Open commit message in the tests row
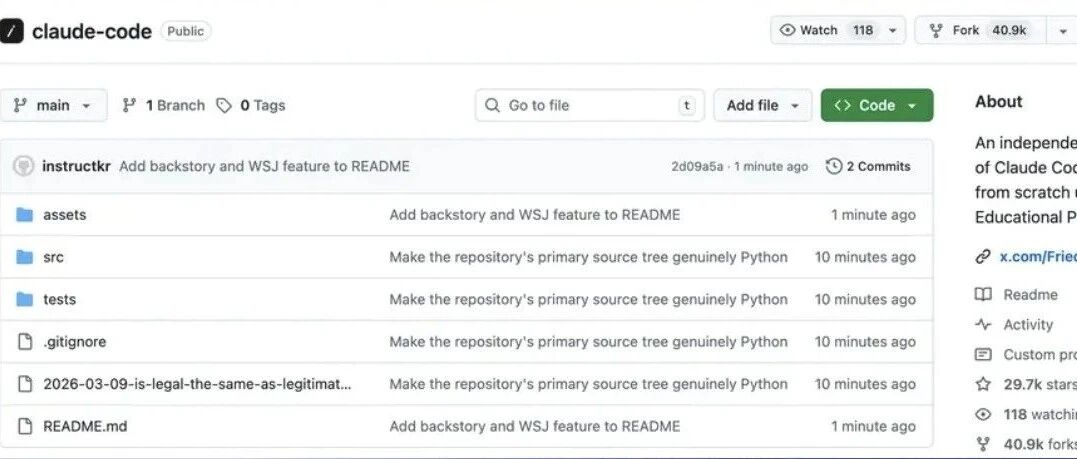Image resolution: width=1077 pixels, height=459 pixels. tap(589, 300)
